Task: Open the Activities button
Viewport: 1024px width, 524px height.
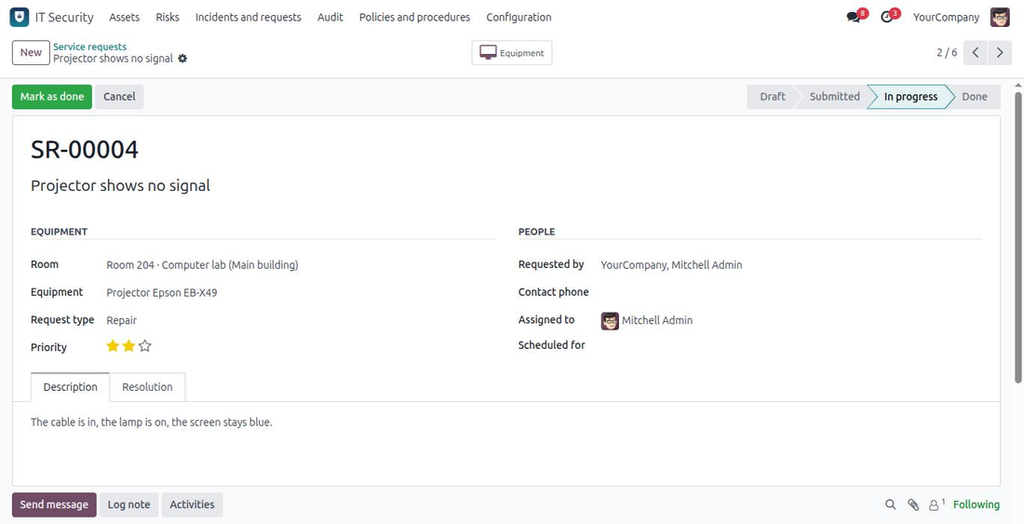Action: click(x=192, y=504)
